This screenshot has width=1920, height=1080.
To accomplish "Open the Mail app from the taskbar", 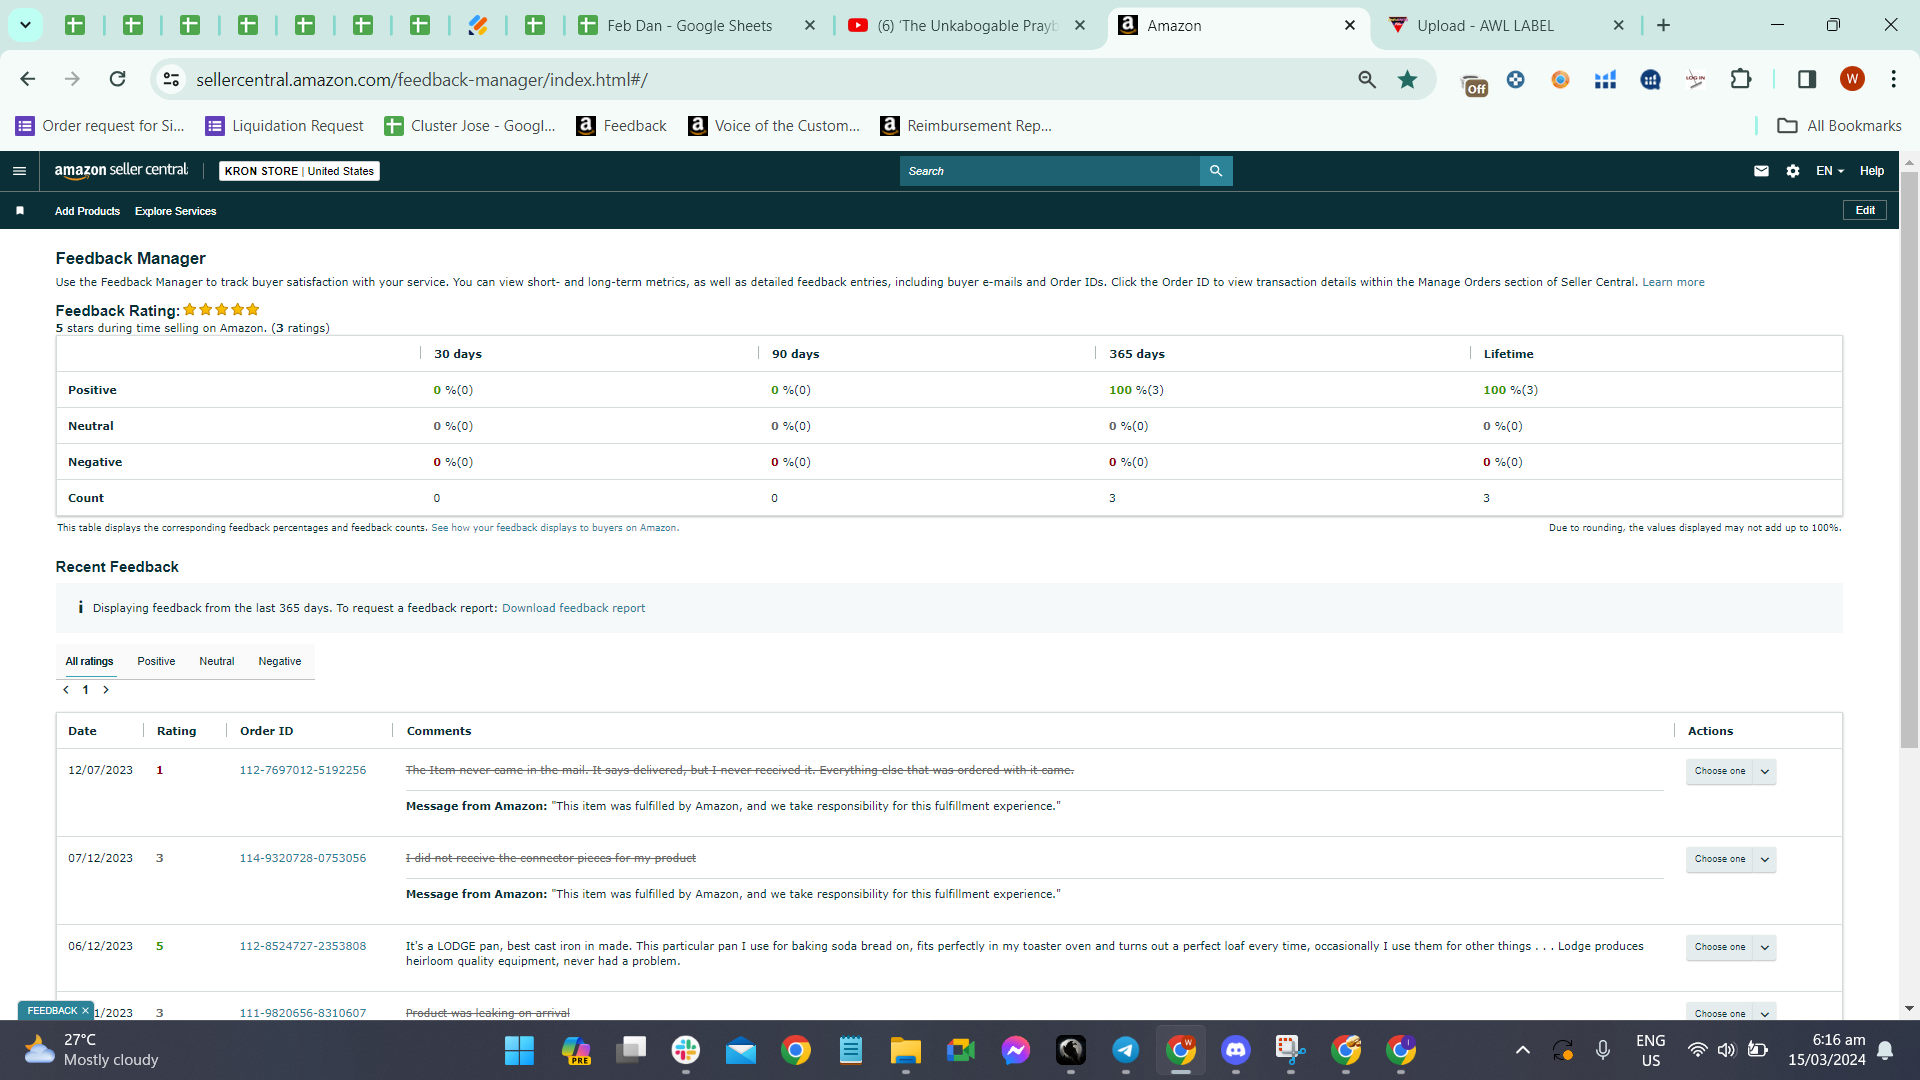I will click(741, 1050).
